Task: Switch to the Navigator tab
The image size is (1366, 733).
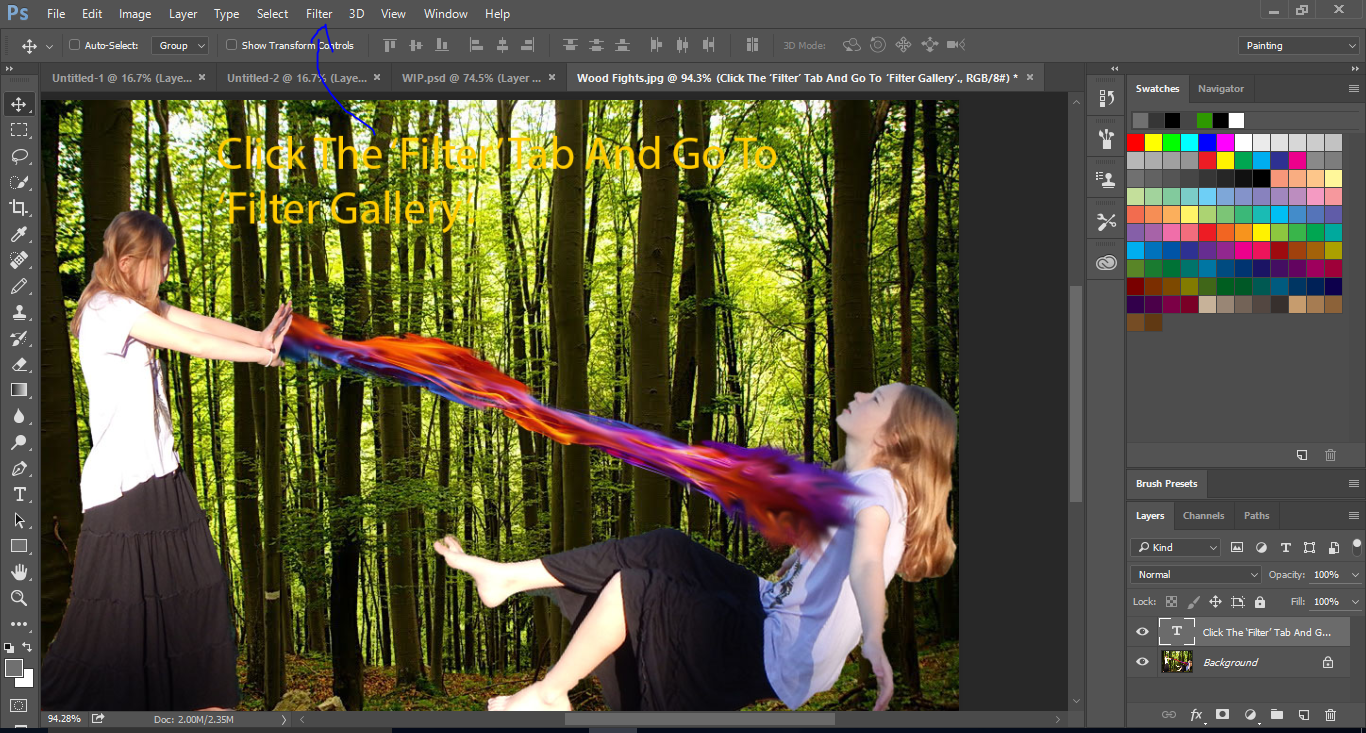Action: 1221,89
